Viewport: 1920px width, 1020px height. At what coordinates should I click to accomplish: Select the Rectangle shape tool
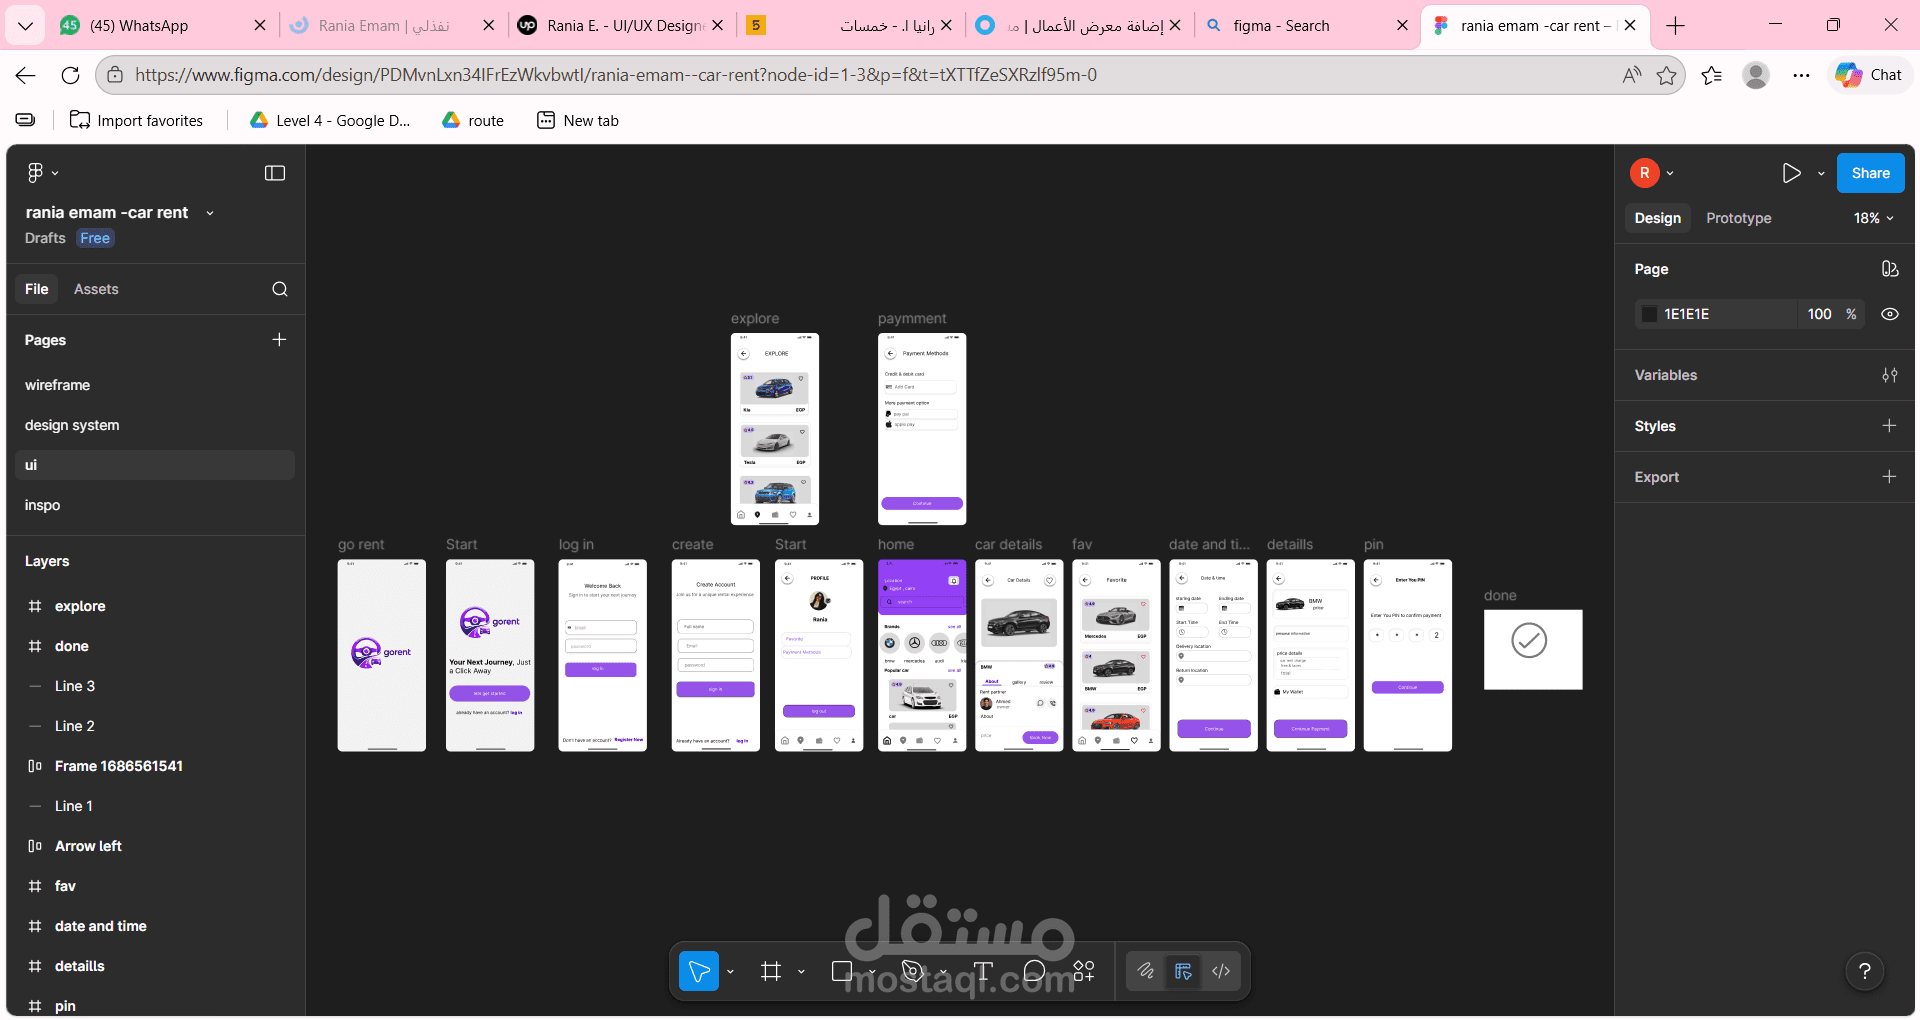click(x=842, y=971)
